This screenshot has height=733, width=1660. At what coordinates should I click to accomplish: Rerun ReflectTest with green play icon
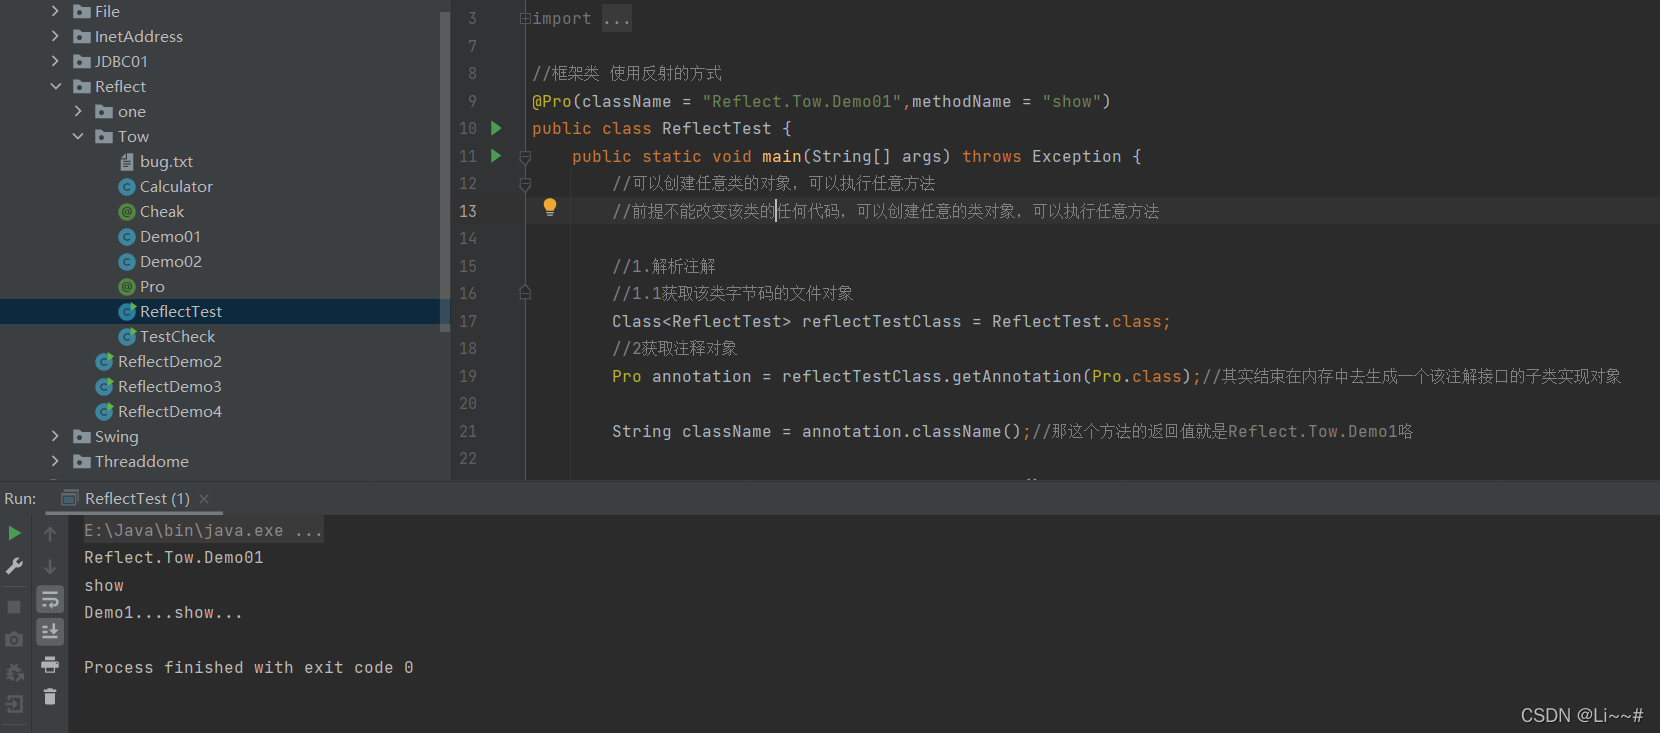15,533
